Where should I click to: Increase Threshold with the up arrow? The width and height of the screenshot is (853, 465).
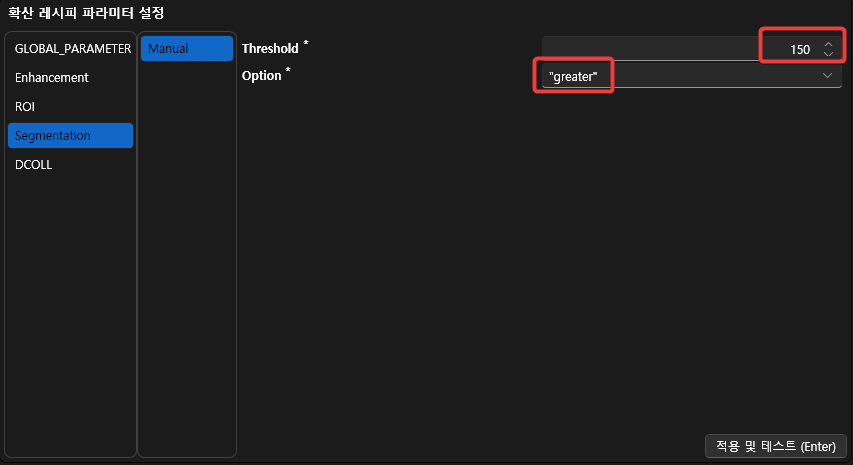tap(828, 44)
